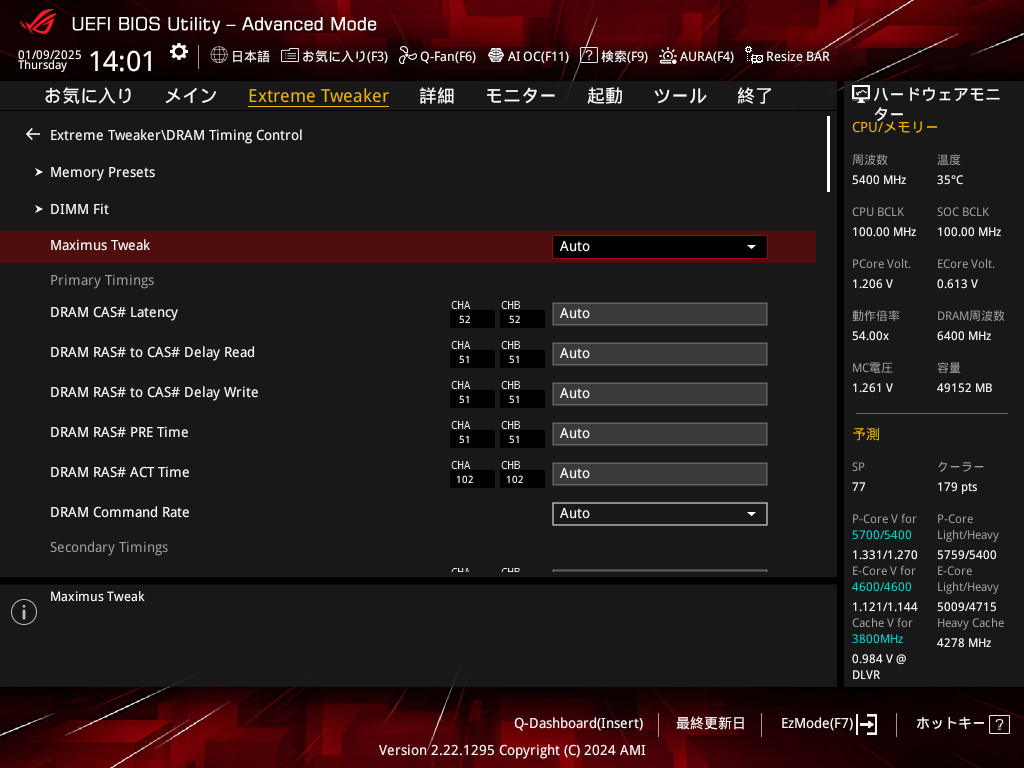The height and width of the screenshot is (768, 1024).
Task: Open the search question mark icon
Action: point(589,56)
